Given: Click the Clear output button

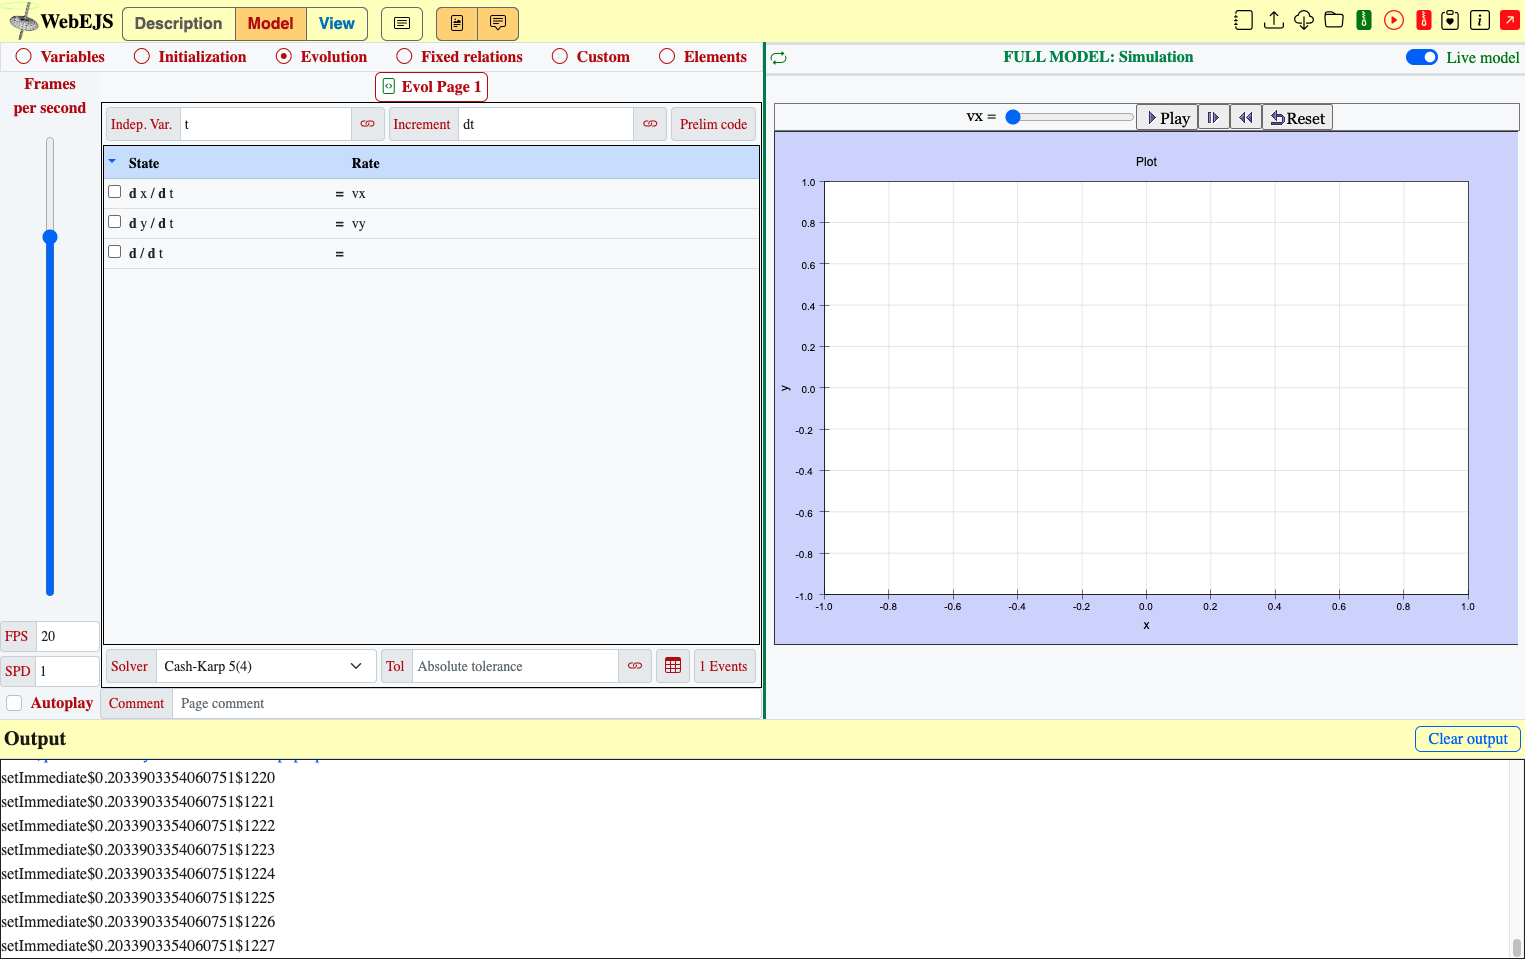Looking at the screenshot, I should (x=1467, y=739).
